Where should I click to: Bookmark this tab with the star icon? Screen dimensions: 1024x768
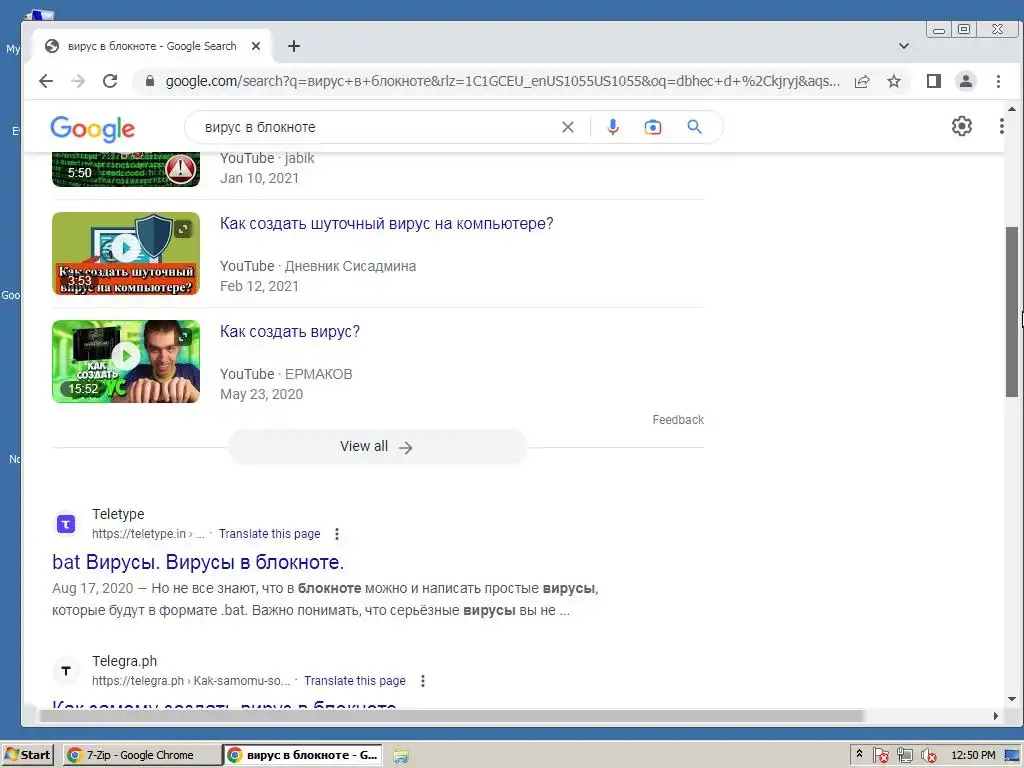tap(894, 81)
